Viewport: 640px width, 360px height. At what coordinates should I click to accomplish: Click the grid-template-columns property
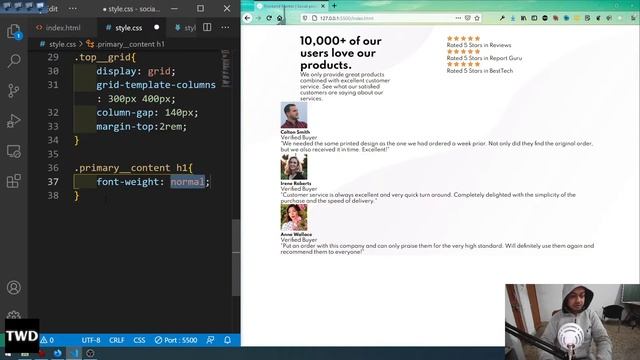[156, 85]
